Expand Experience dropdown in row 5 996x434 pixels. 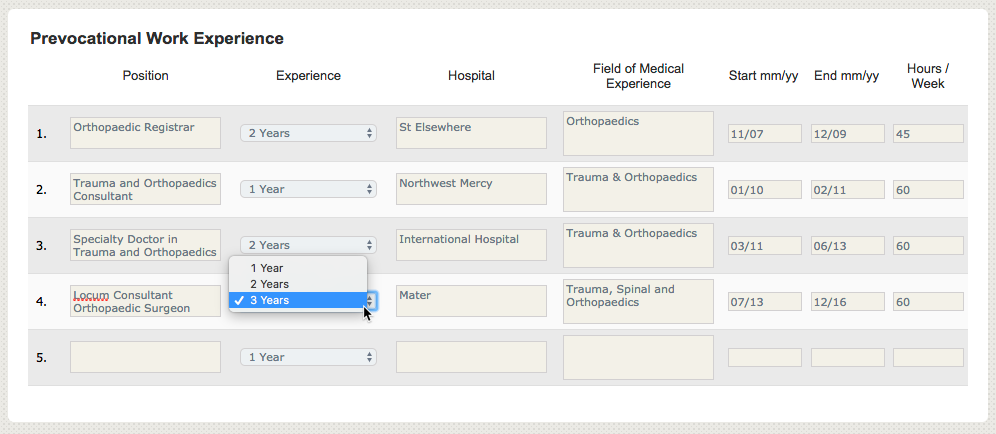click(308, 357)
